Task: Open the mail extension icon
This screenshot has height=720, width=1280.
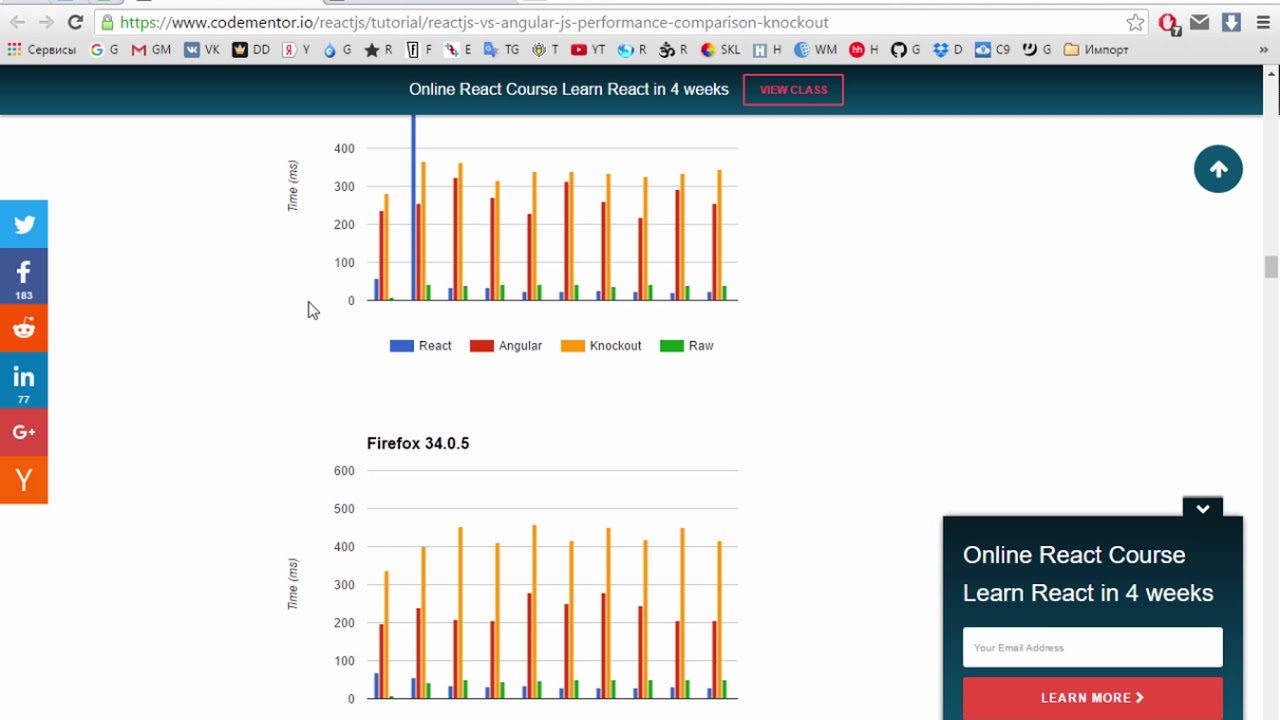Action: tap(1199, 22)
